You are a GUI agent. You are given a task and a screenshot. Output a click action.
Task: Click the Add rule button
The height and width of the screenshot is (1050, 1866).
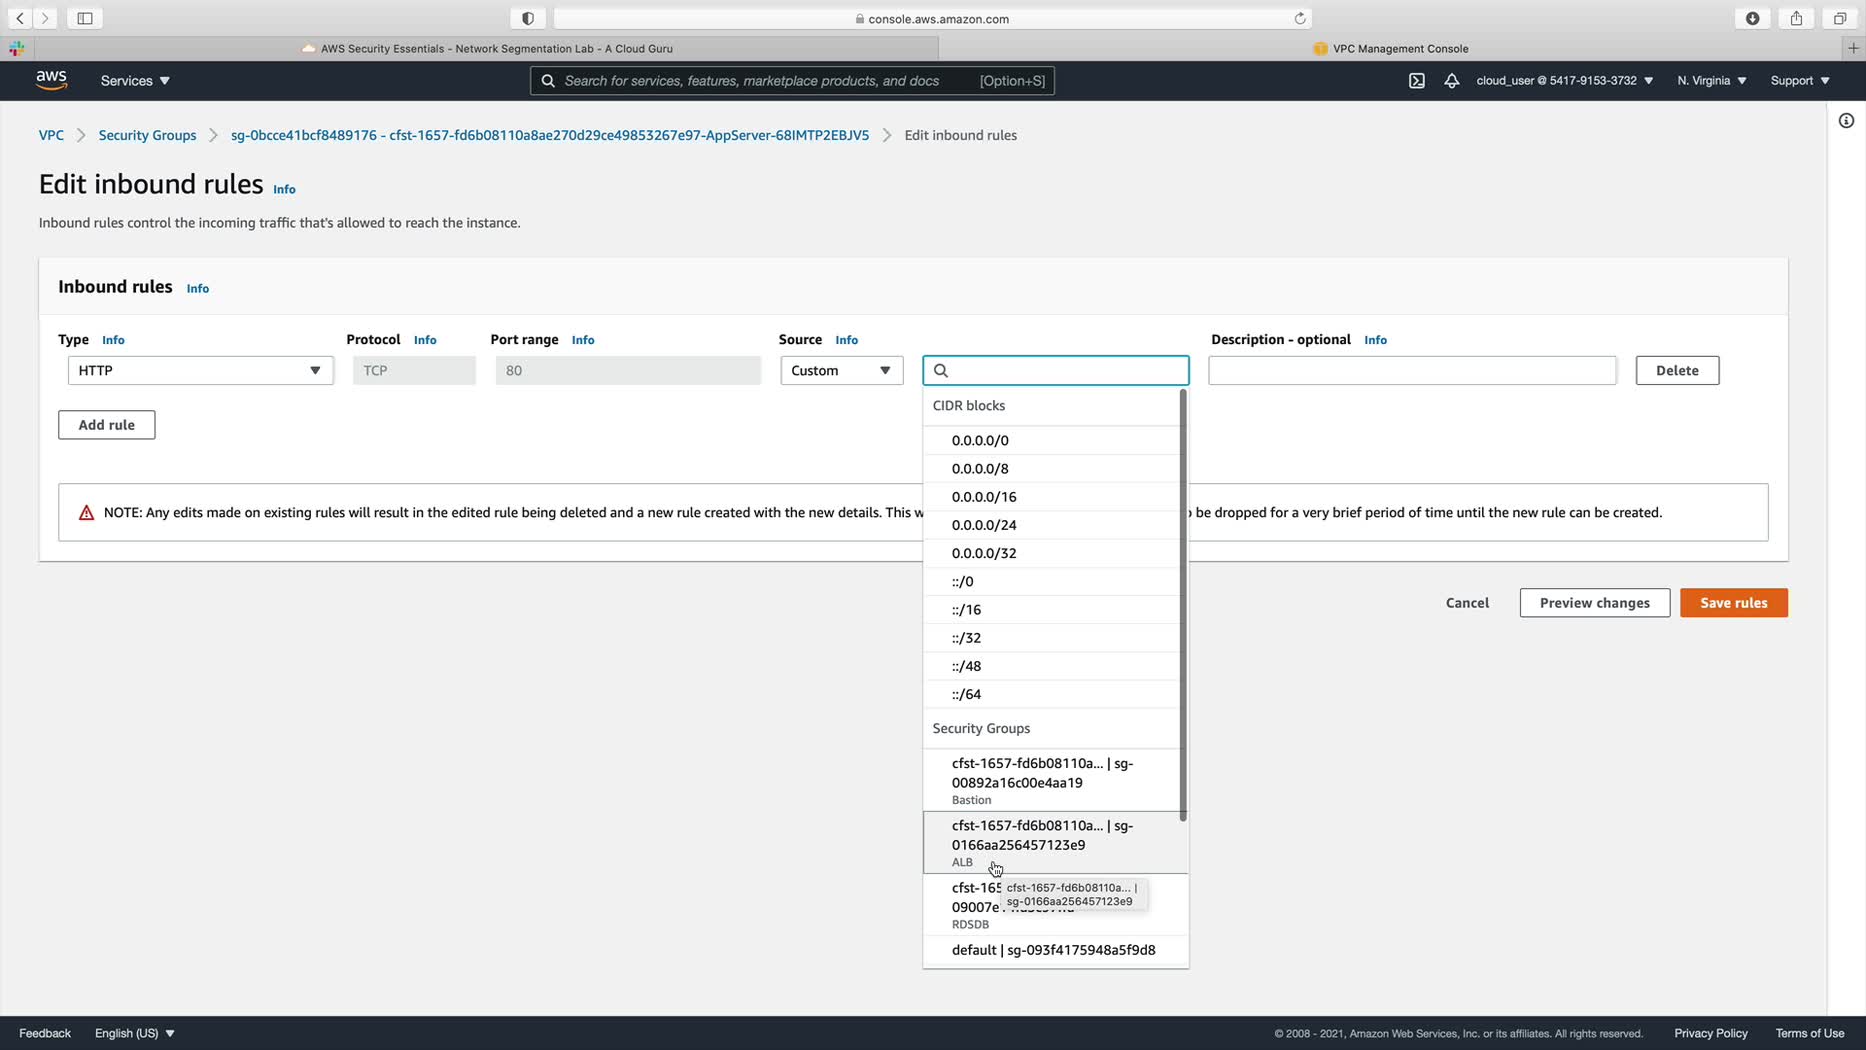click(107, 425)
